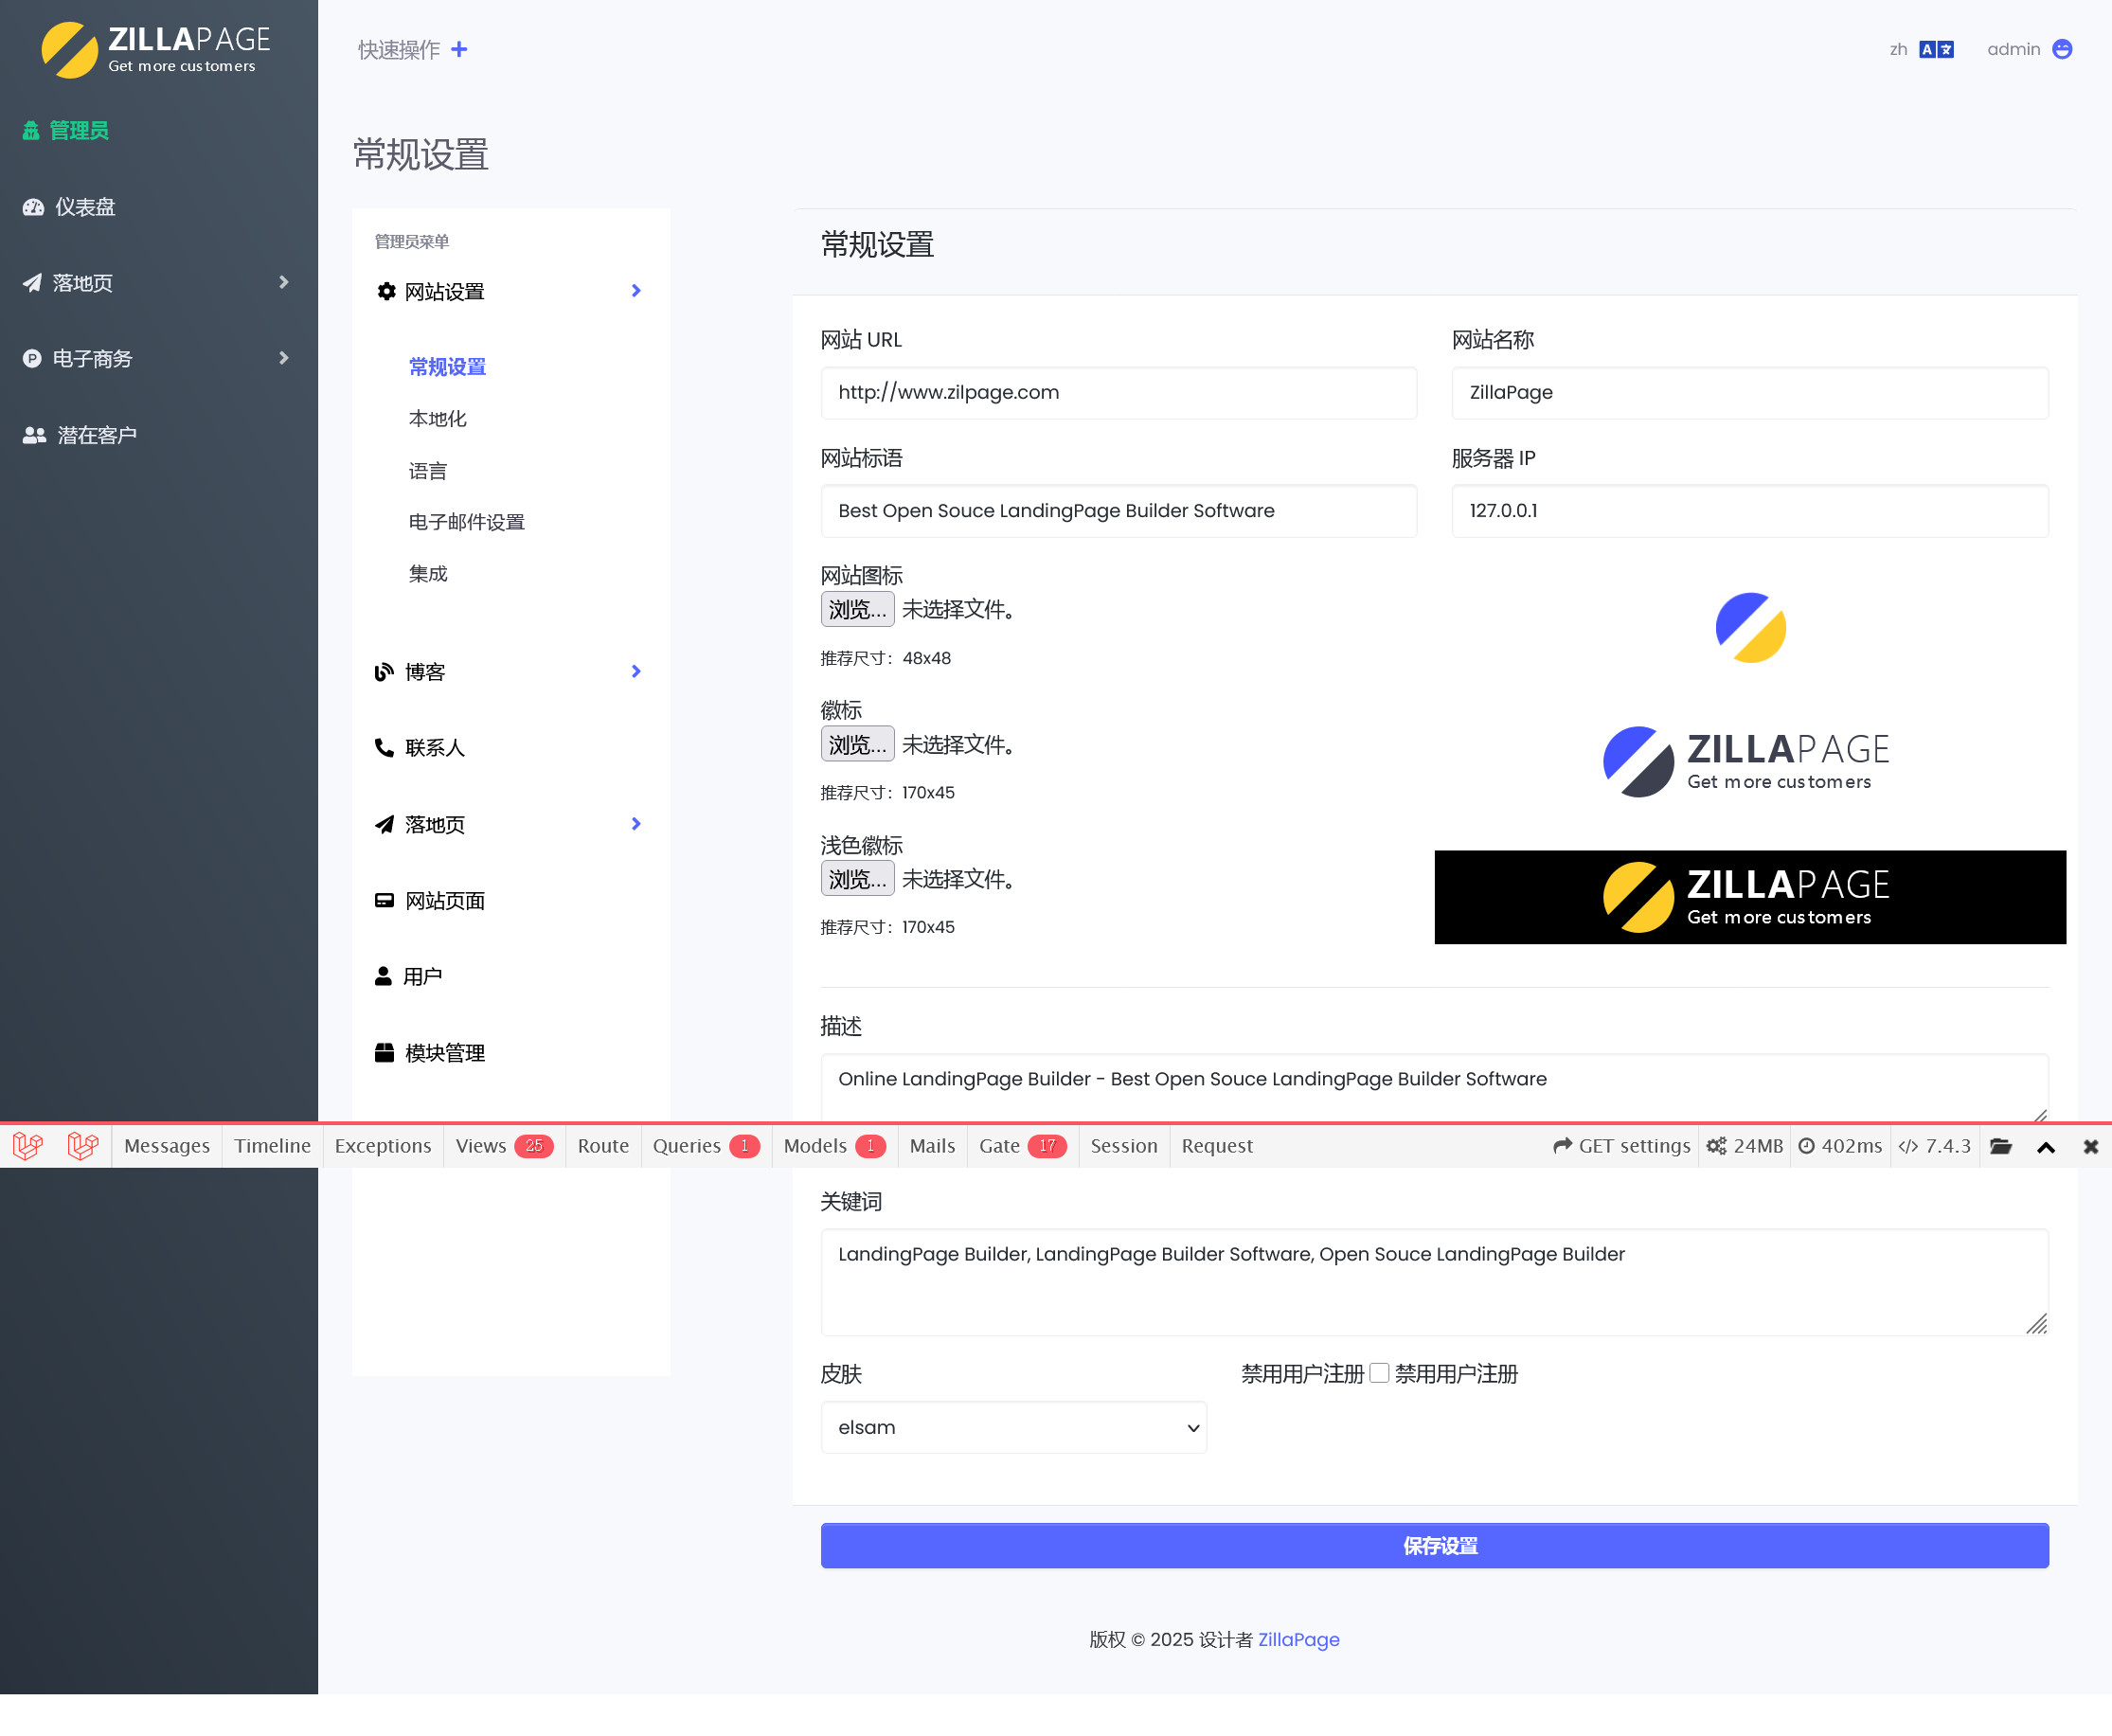The width and height of the screenshot is (2112, 1736).
Task: Collapse debugbar with the up arrow
Action: pyautogui.click(x=2046, y=1147)
